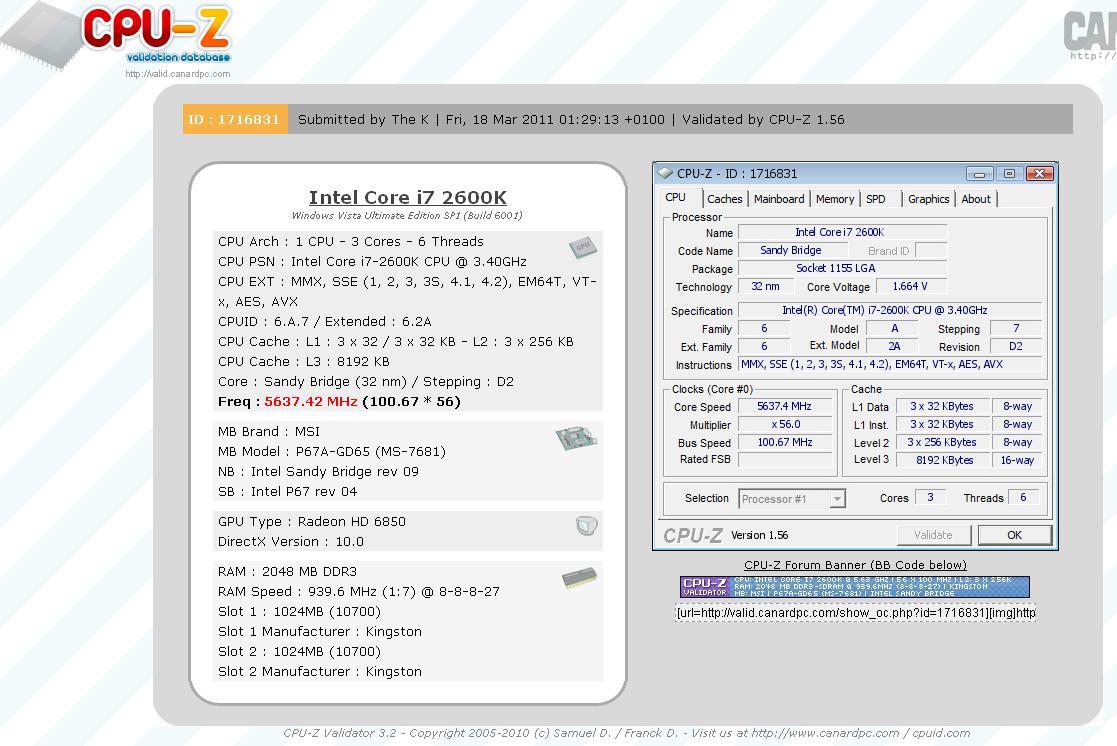Image resolution: width=1117 pixels, height=746 pixels.
Task: Click the Revision D2 value
Action: 1016,346
